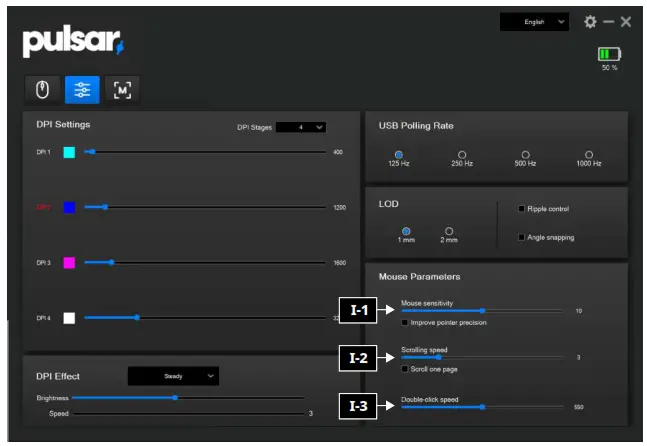Click the Mouse sensitivity value 10

[x=579, y=311]
